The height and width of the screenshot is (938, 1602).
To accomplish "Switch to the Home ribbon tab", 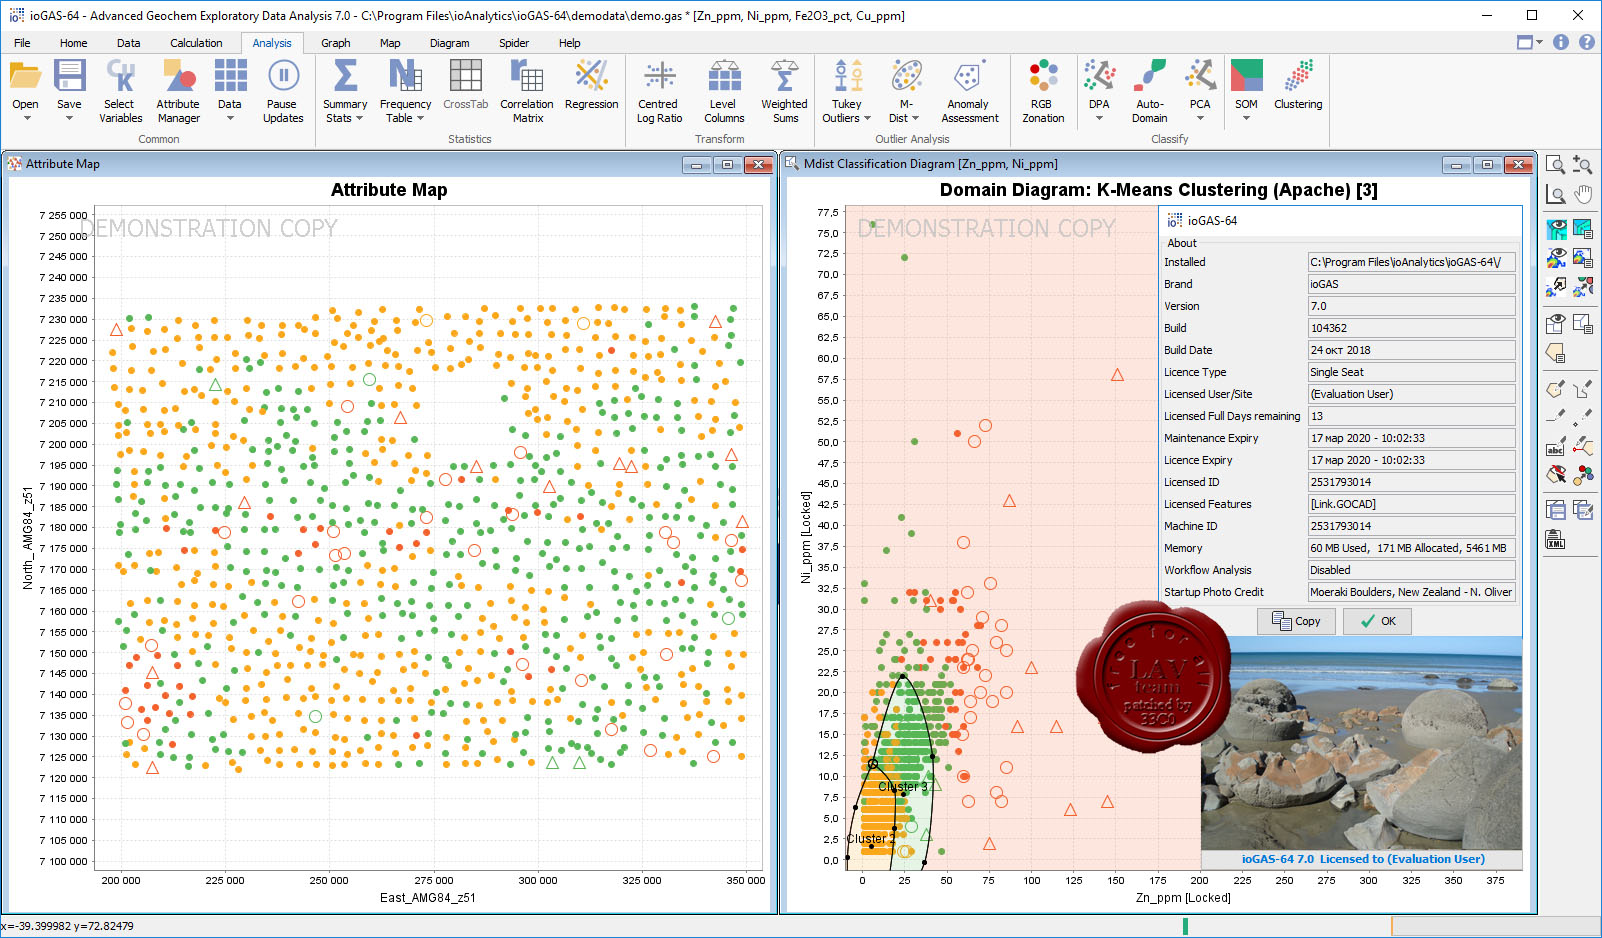I will pos(73,43).
